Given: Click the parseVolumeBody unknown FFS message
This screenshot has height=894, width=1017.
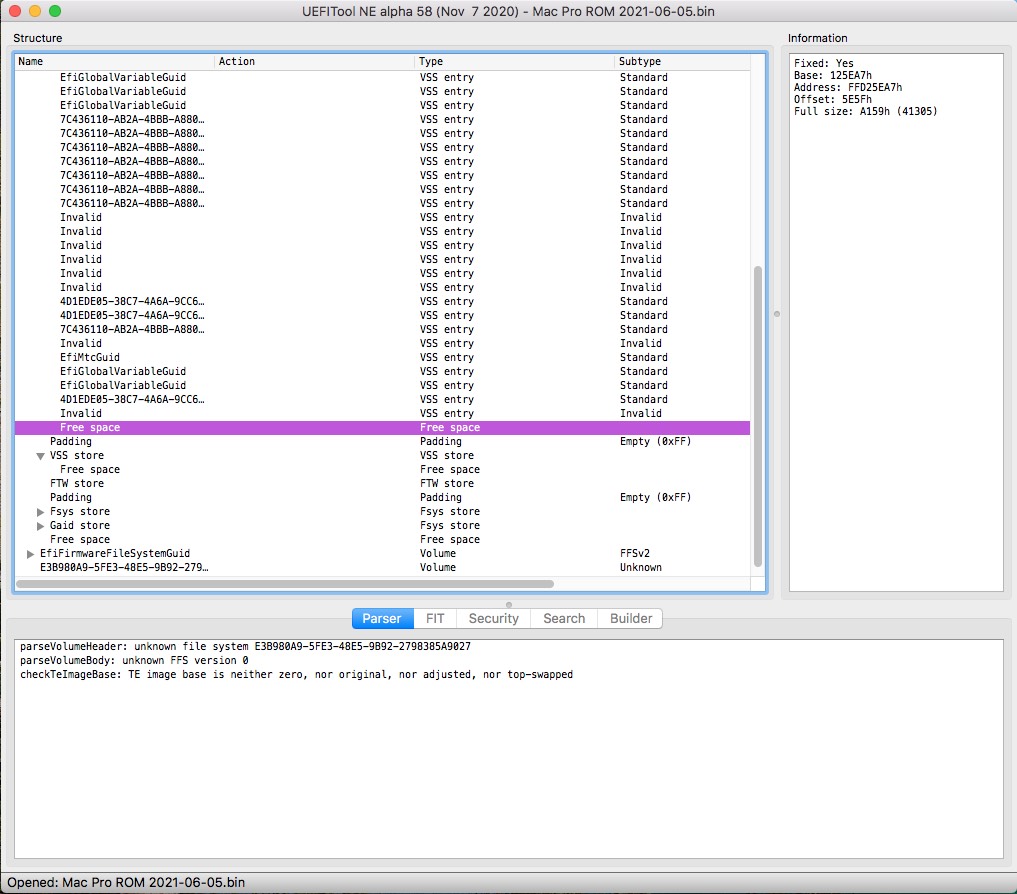Looking at the screenshot, I should click(134, 660).
